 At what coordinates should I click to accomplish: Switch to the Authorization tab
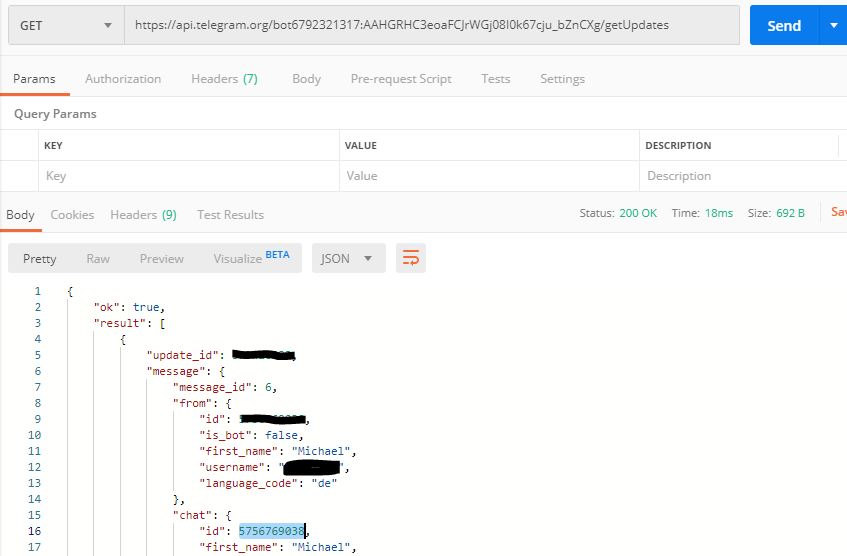[x=123, y=79]
